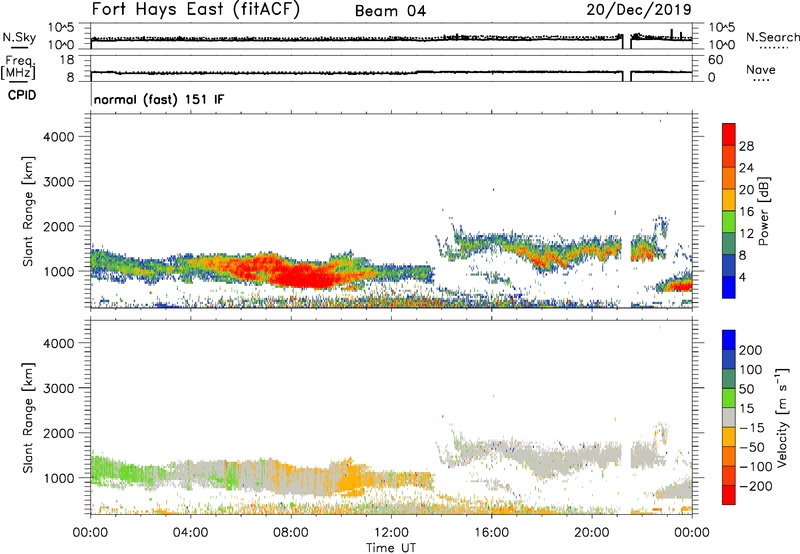Click the '20:00' time axis tick label
The width and height of the screenshot is (800, 554).
[x=591, y=533]
